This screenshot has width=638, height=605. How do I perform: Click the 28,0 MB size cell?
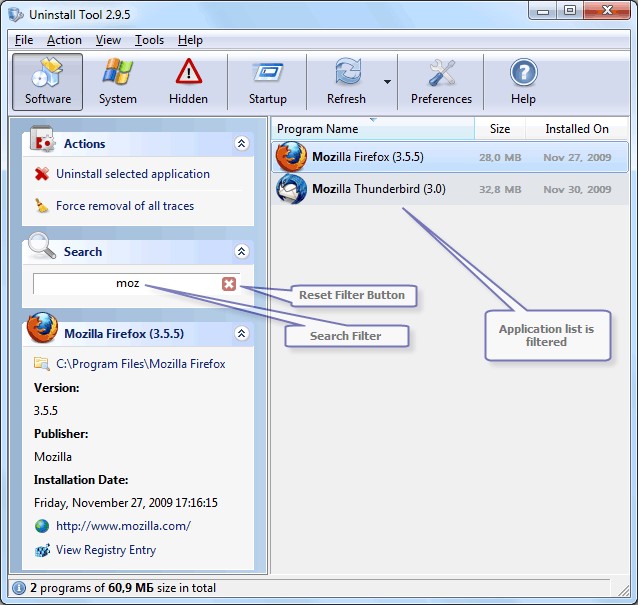click(x=500, y=157)
